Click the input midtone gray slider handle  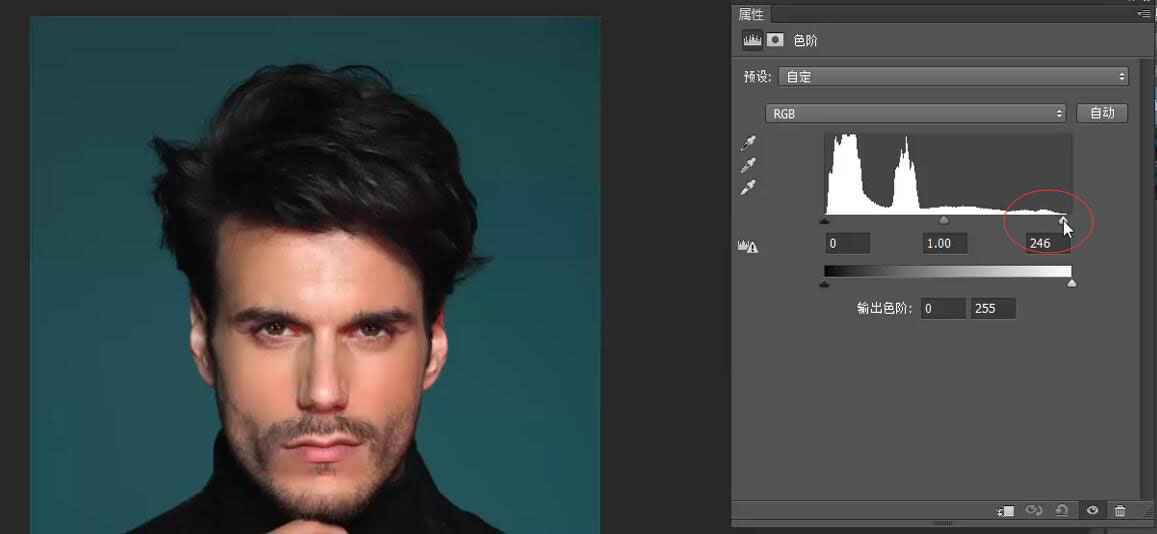pos(943,220)
